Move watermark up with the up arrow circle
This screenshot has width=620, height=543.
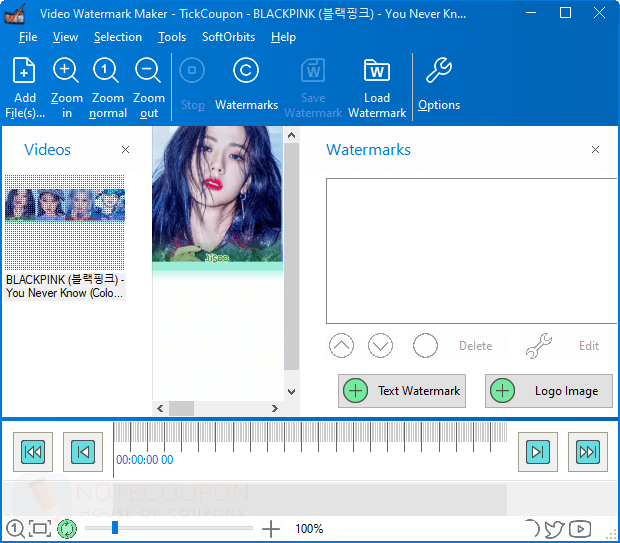pos(341,345)
